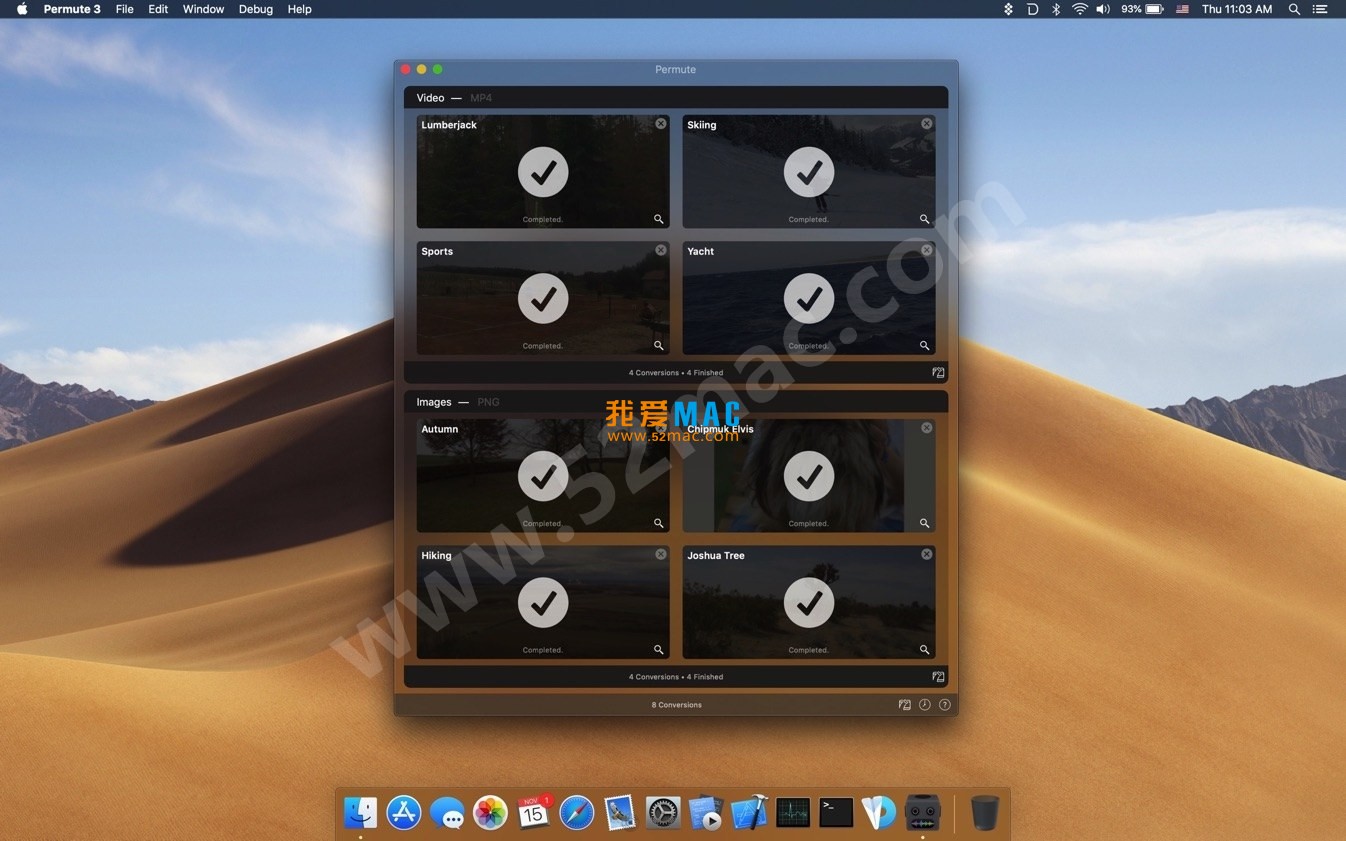The width and height of the screenshot is (1346, 841).
Task: Click the Permute robot icon in the Dock
Action: tap(922, 812)
